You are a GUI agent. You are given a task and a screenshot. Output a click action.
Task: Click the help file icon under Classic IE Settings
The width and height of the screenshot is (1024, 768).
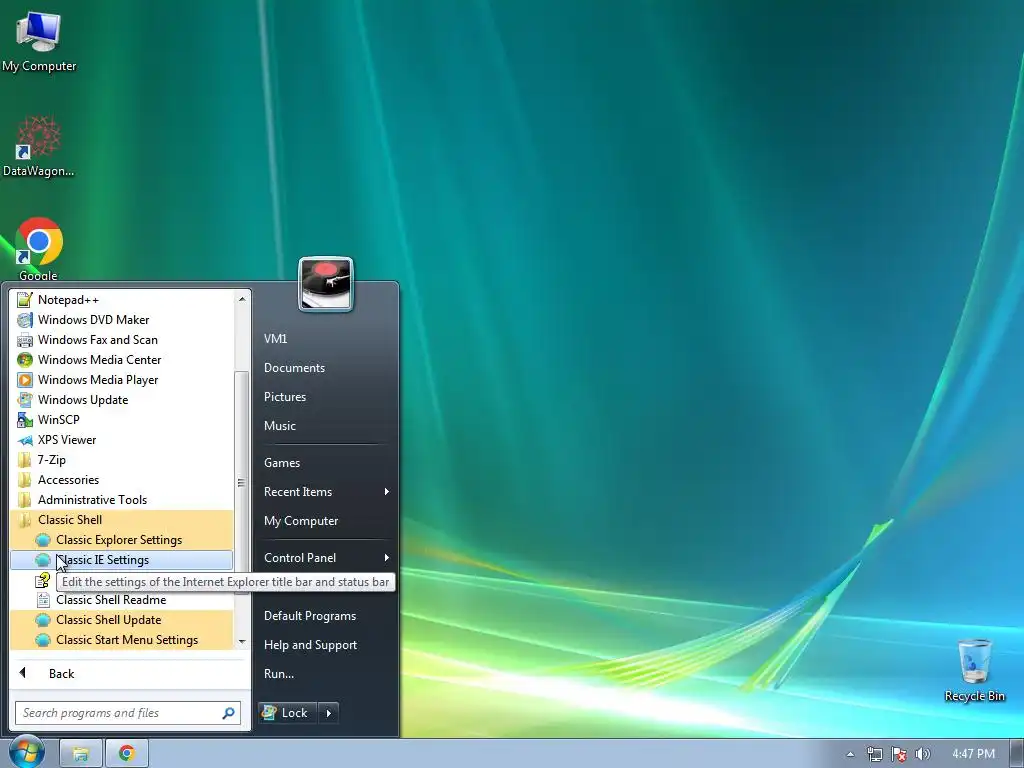pyautogui.click(x=42, y=579)
